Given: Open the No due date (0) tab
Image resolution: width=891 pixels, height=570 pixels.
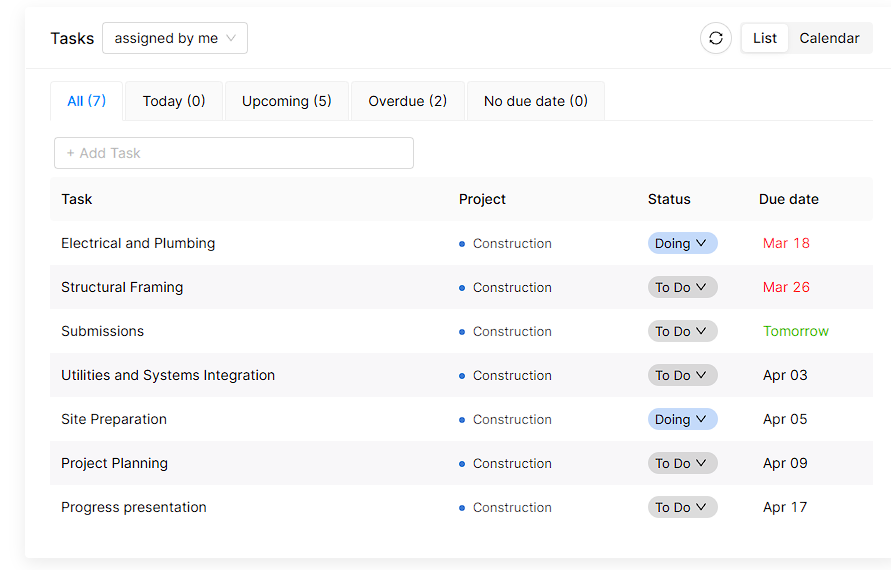Looking at the screenshot, I should (x=536, y=101).
